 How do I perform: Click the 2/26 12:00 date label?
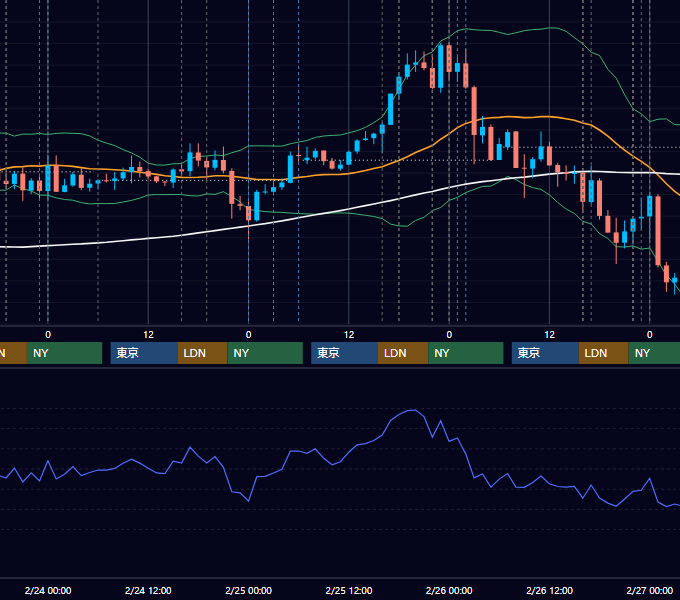point(549,590)
